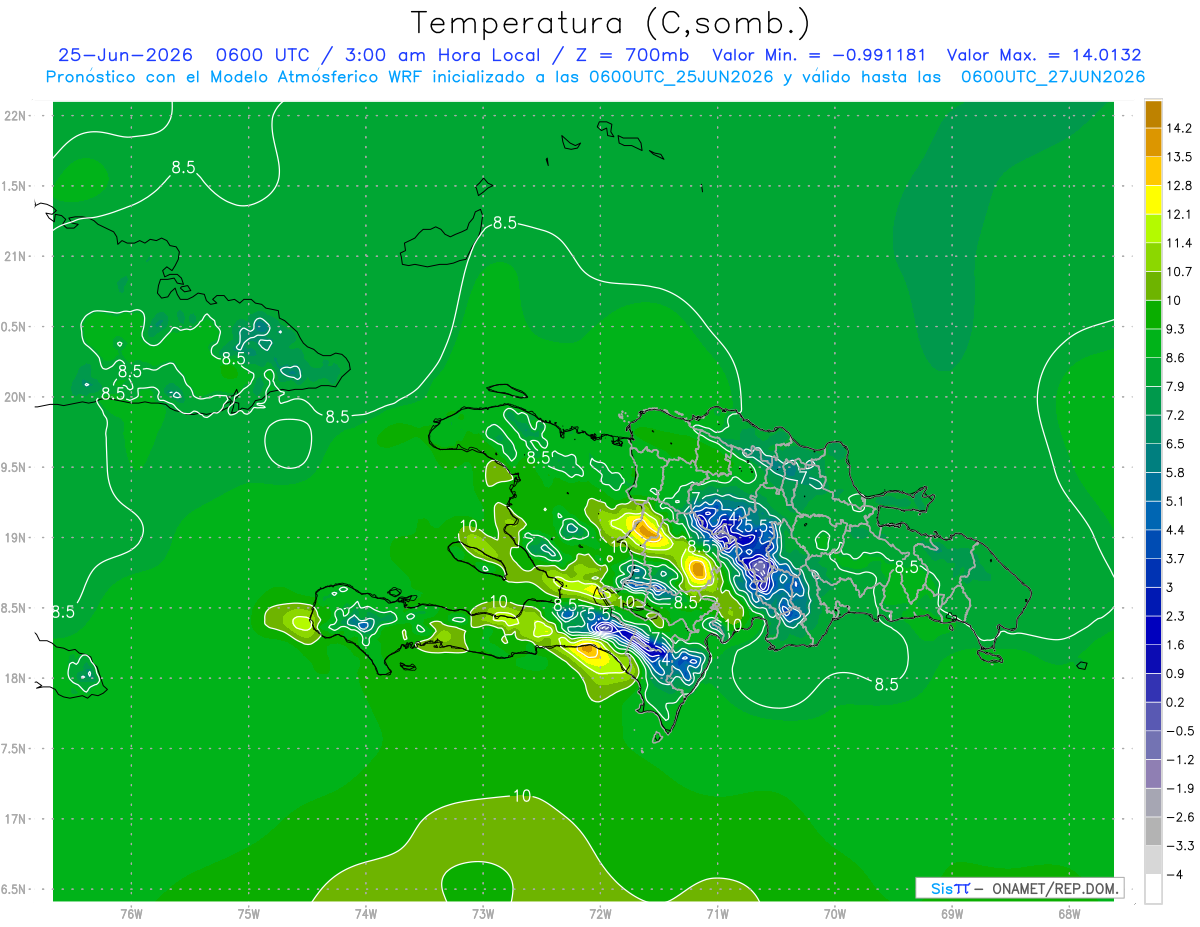
Task: Click the '68W' longitude axis label
Action: tap(1069, 914)
